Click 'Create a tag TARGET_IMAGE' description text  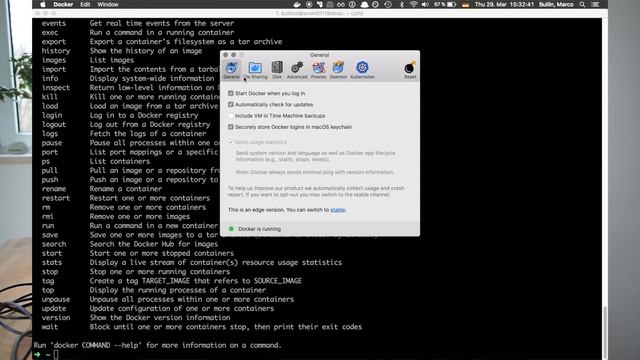pos(196,281)
